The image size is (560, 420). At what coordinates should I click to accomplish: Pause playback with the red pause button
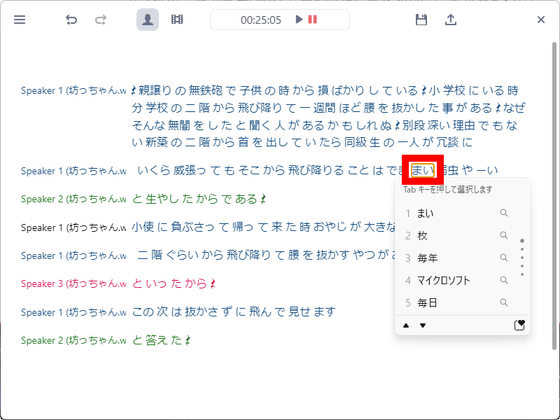[312, 19]
